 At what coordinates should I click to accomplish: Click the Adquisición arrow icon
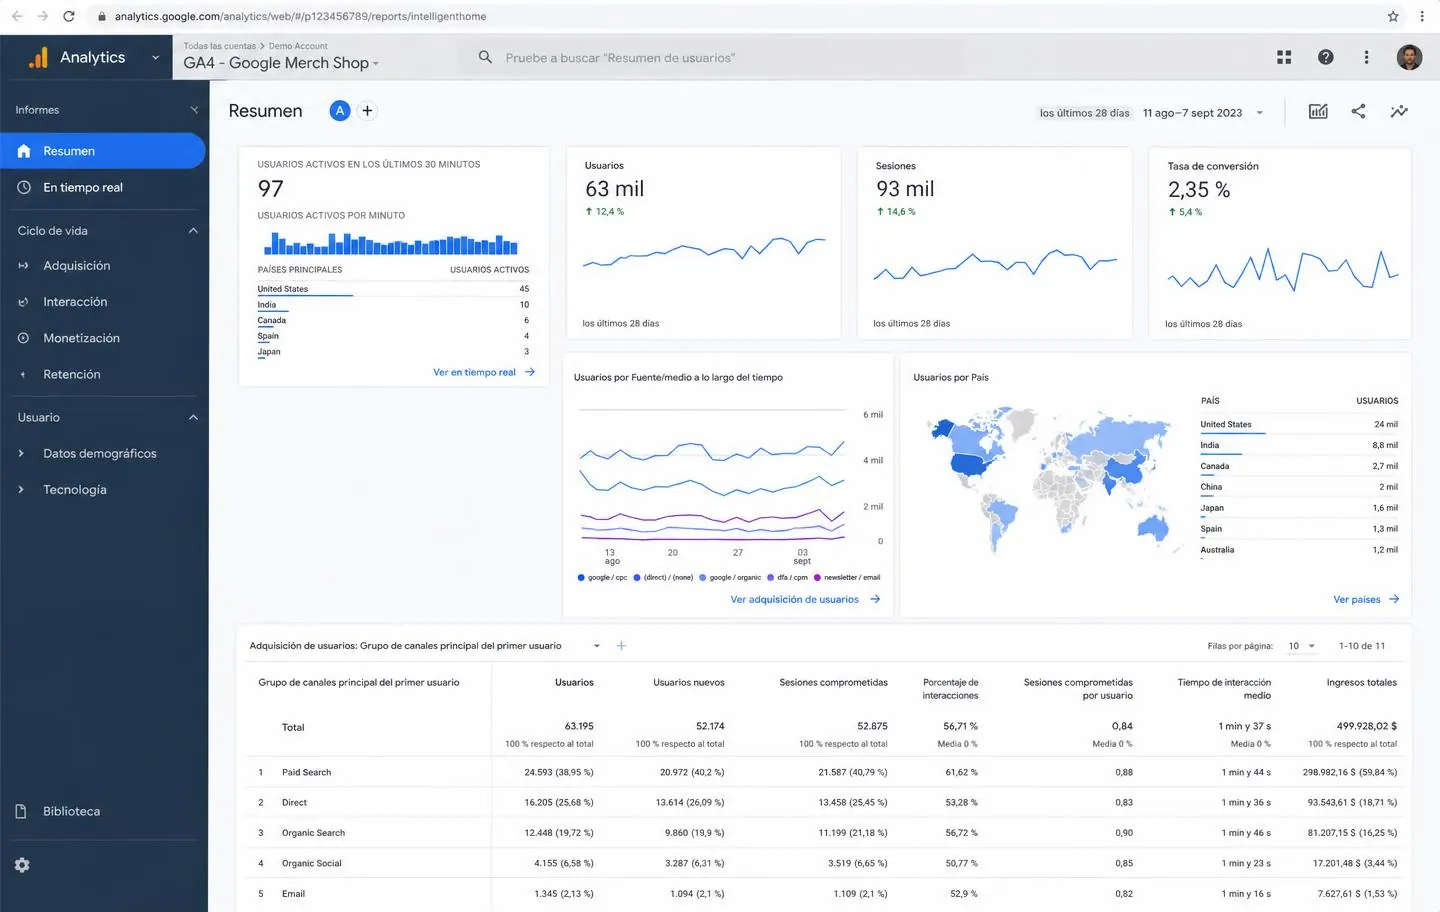click(x=23, y=265)
